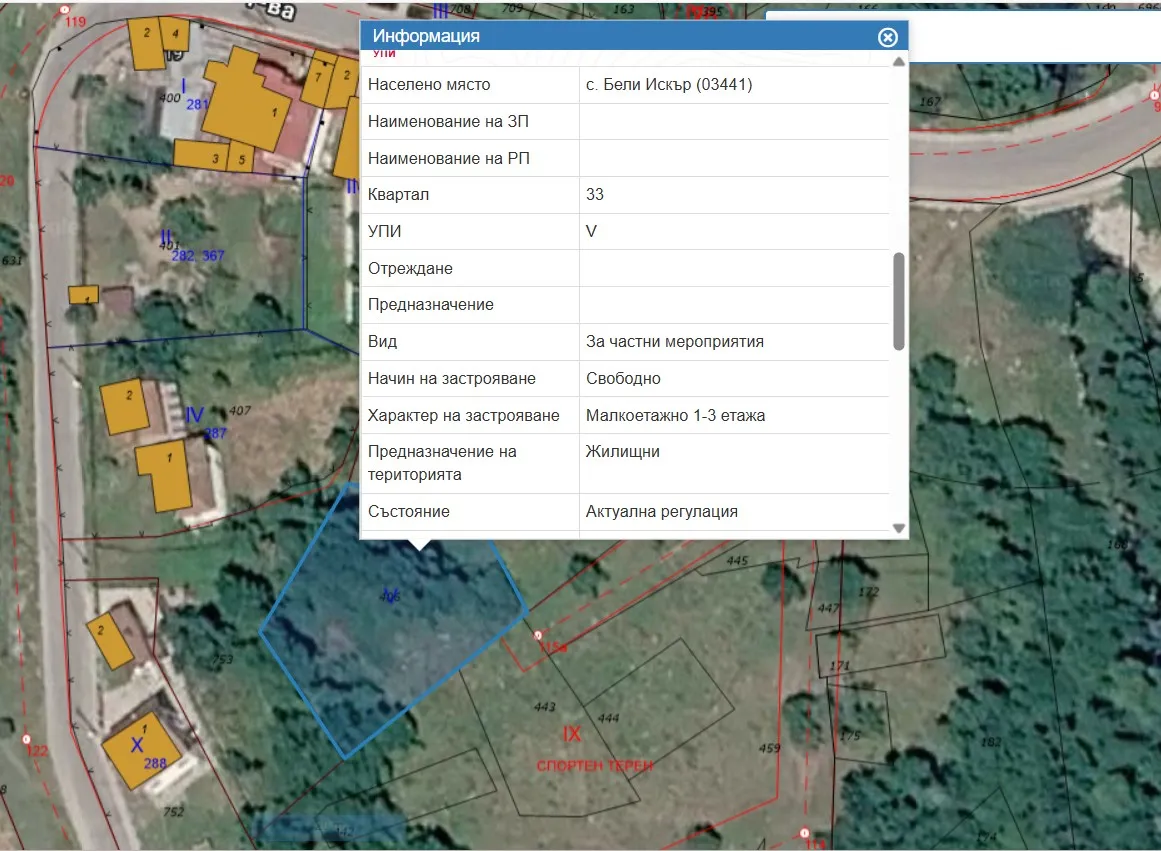Select the Квартал value '33'
The height and width of the screenshot is (851, 1161).
(x=595, y=194)
